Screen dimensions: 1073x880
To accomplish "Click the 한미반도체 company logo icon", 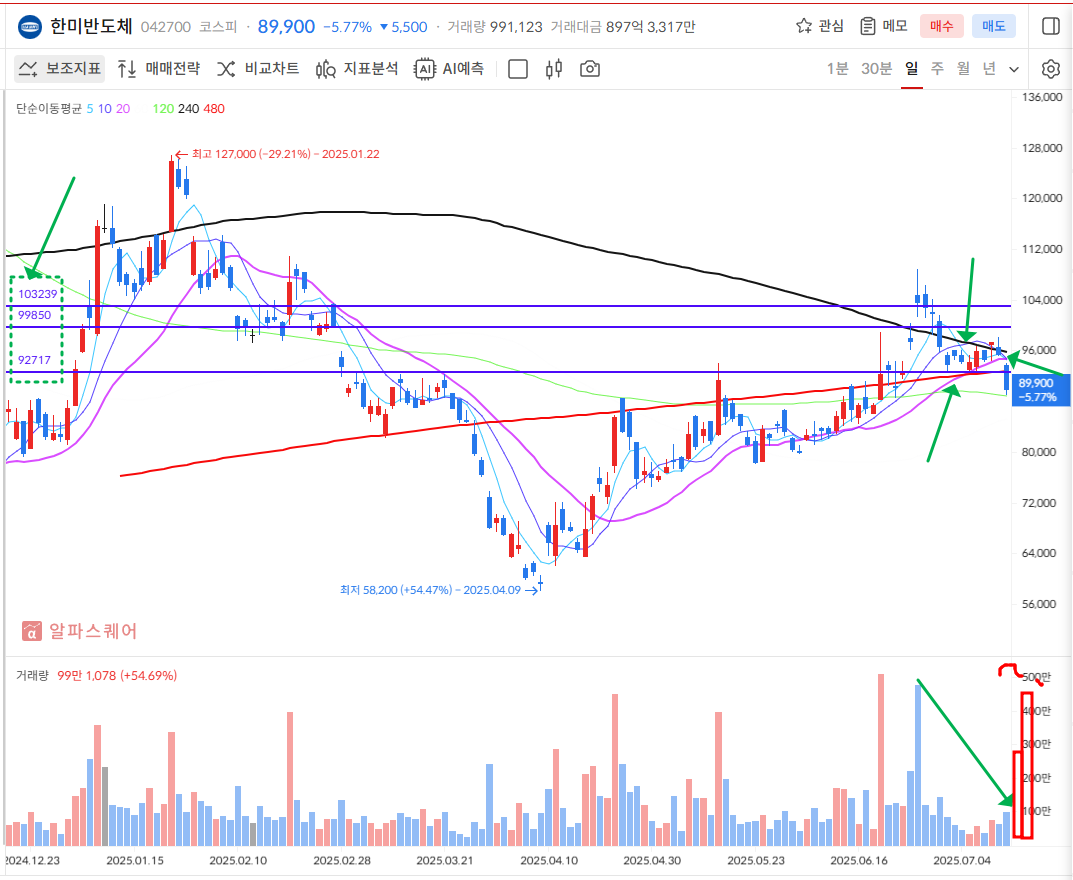I will click(x=29, y=27).
